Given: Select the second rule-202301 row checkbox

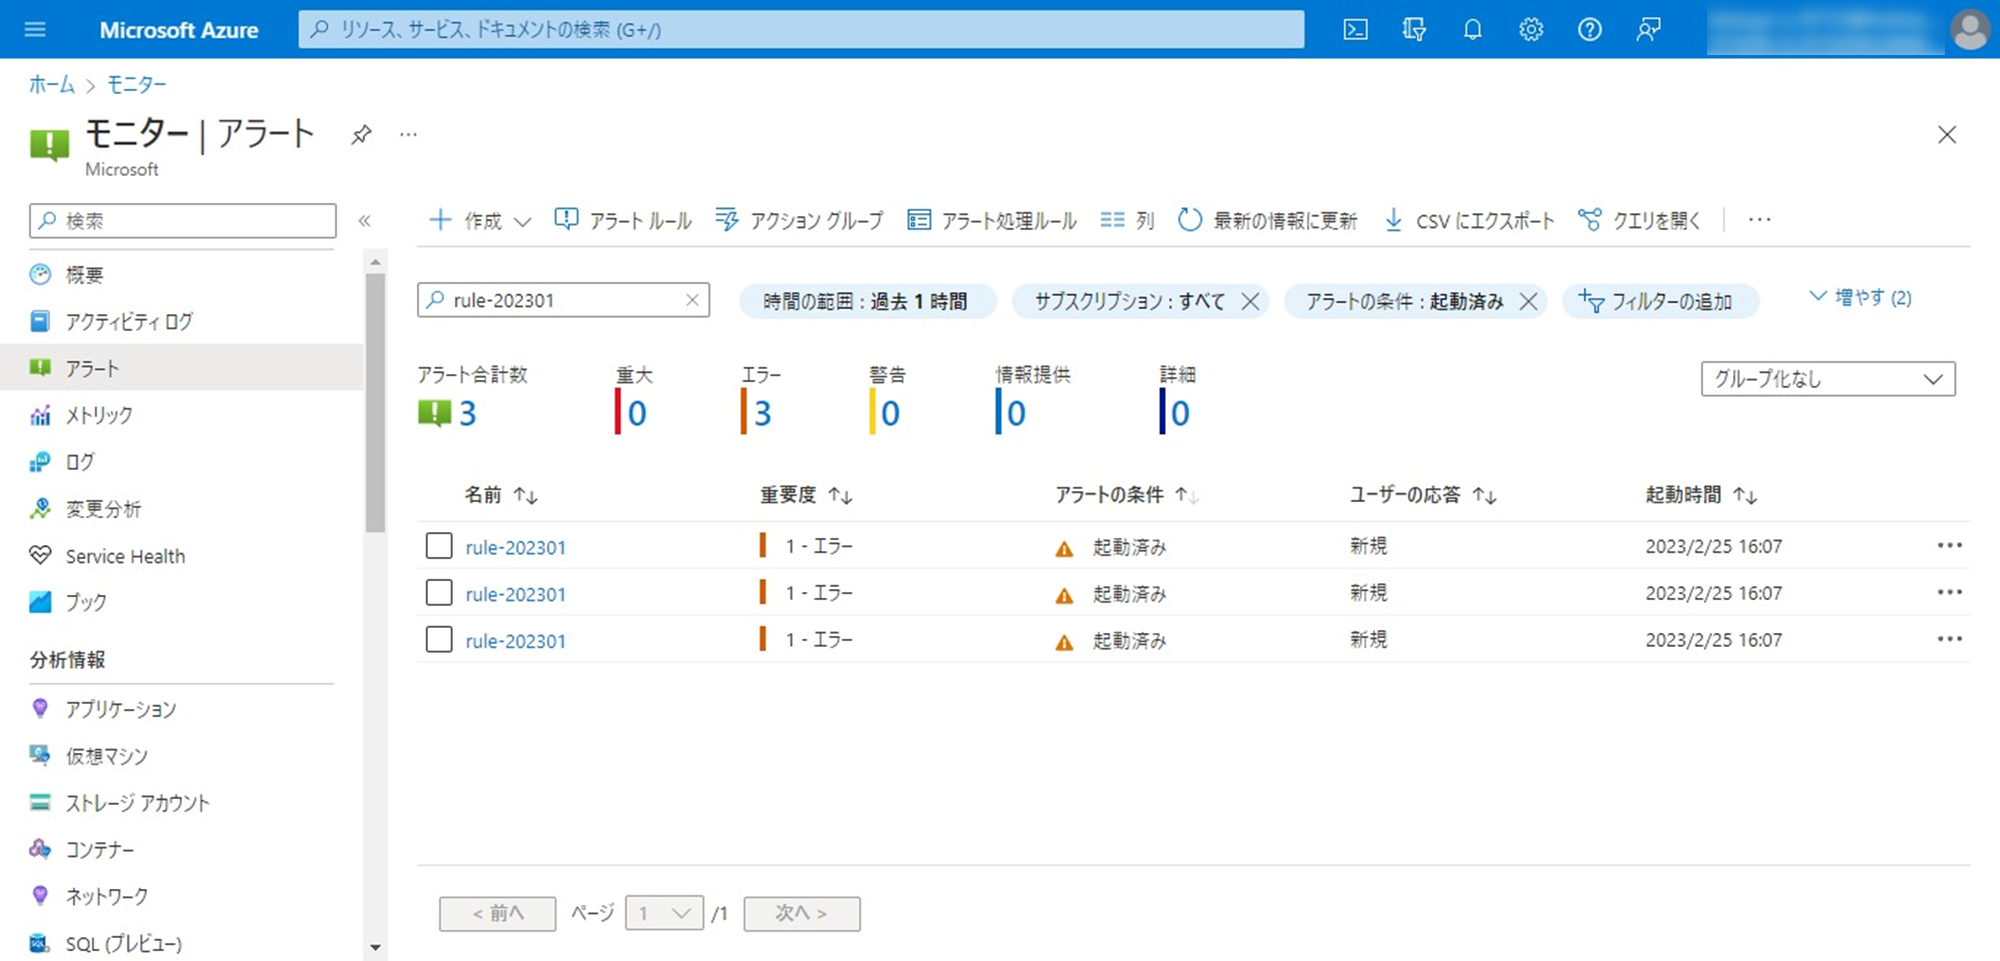Looking at the screenshot, I should (x=439, y=593).
